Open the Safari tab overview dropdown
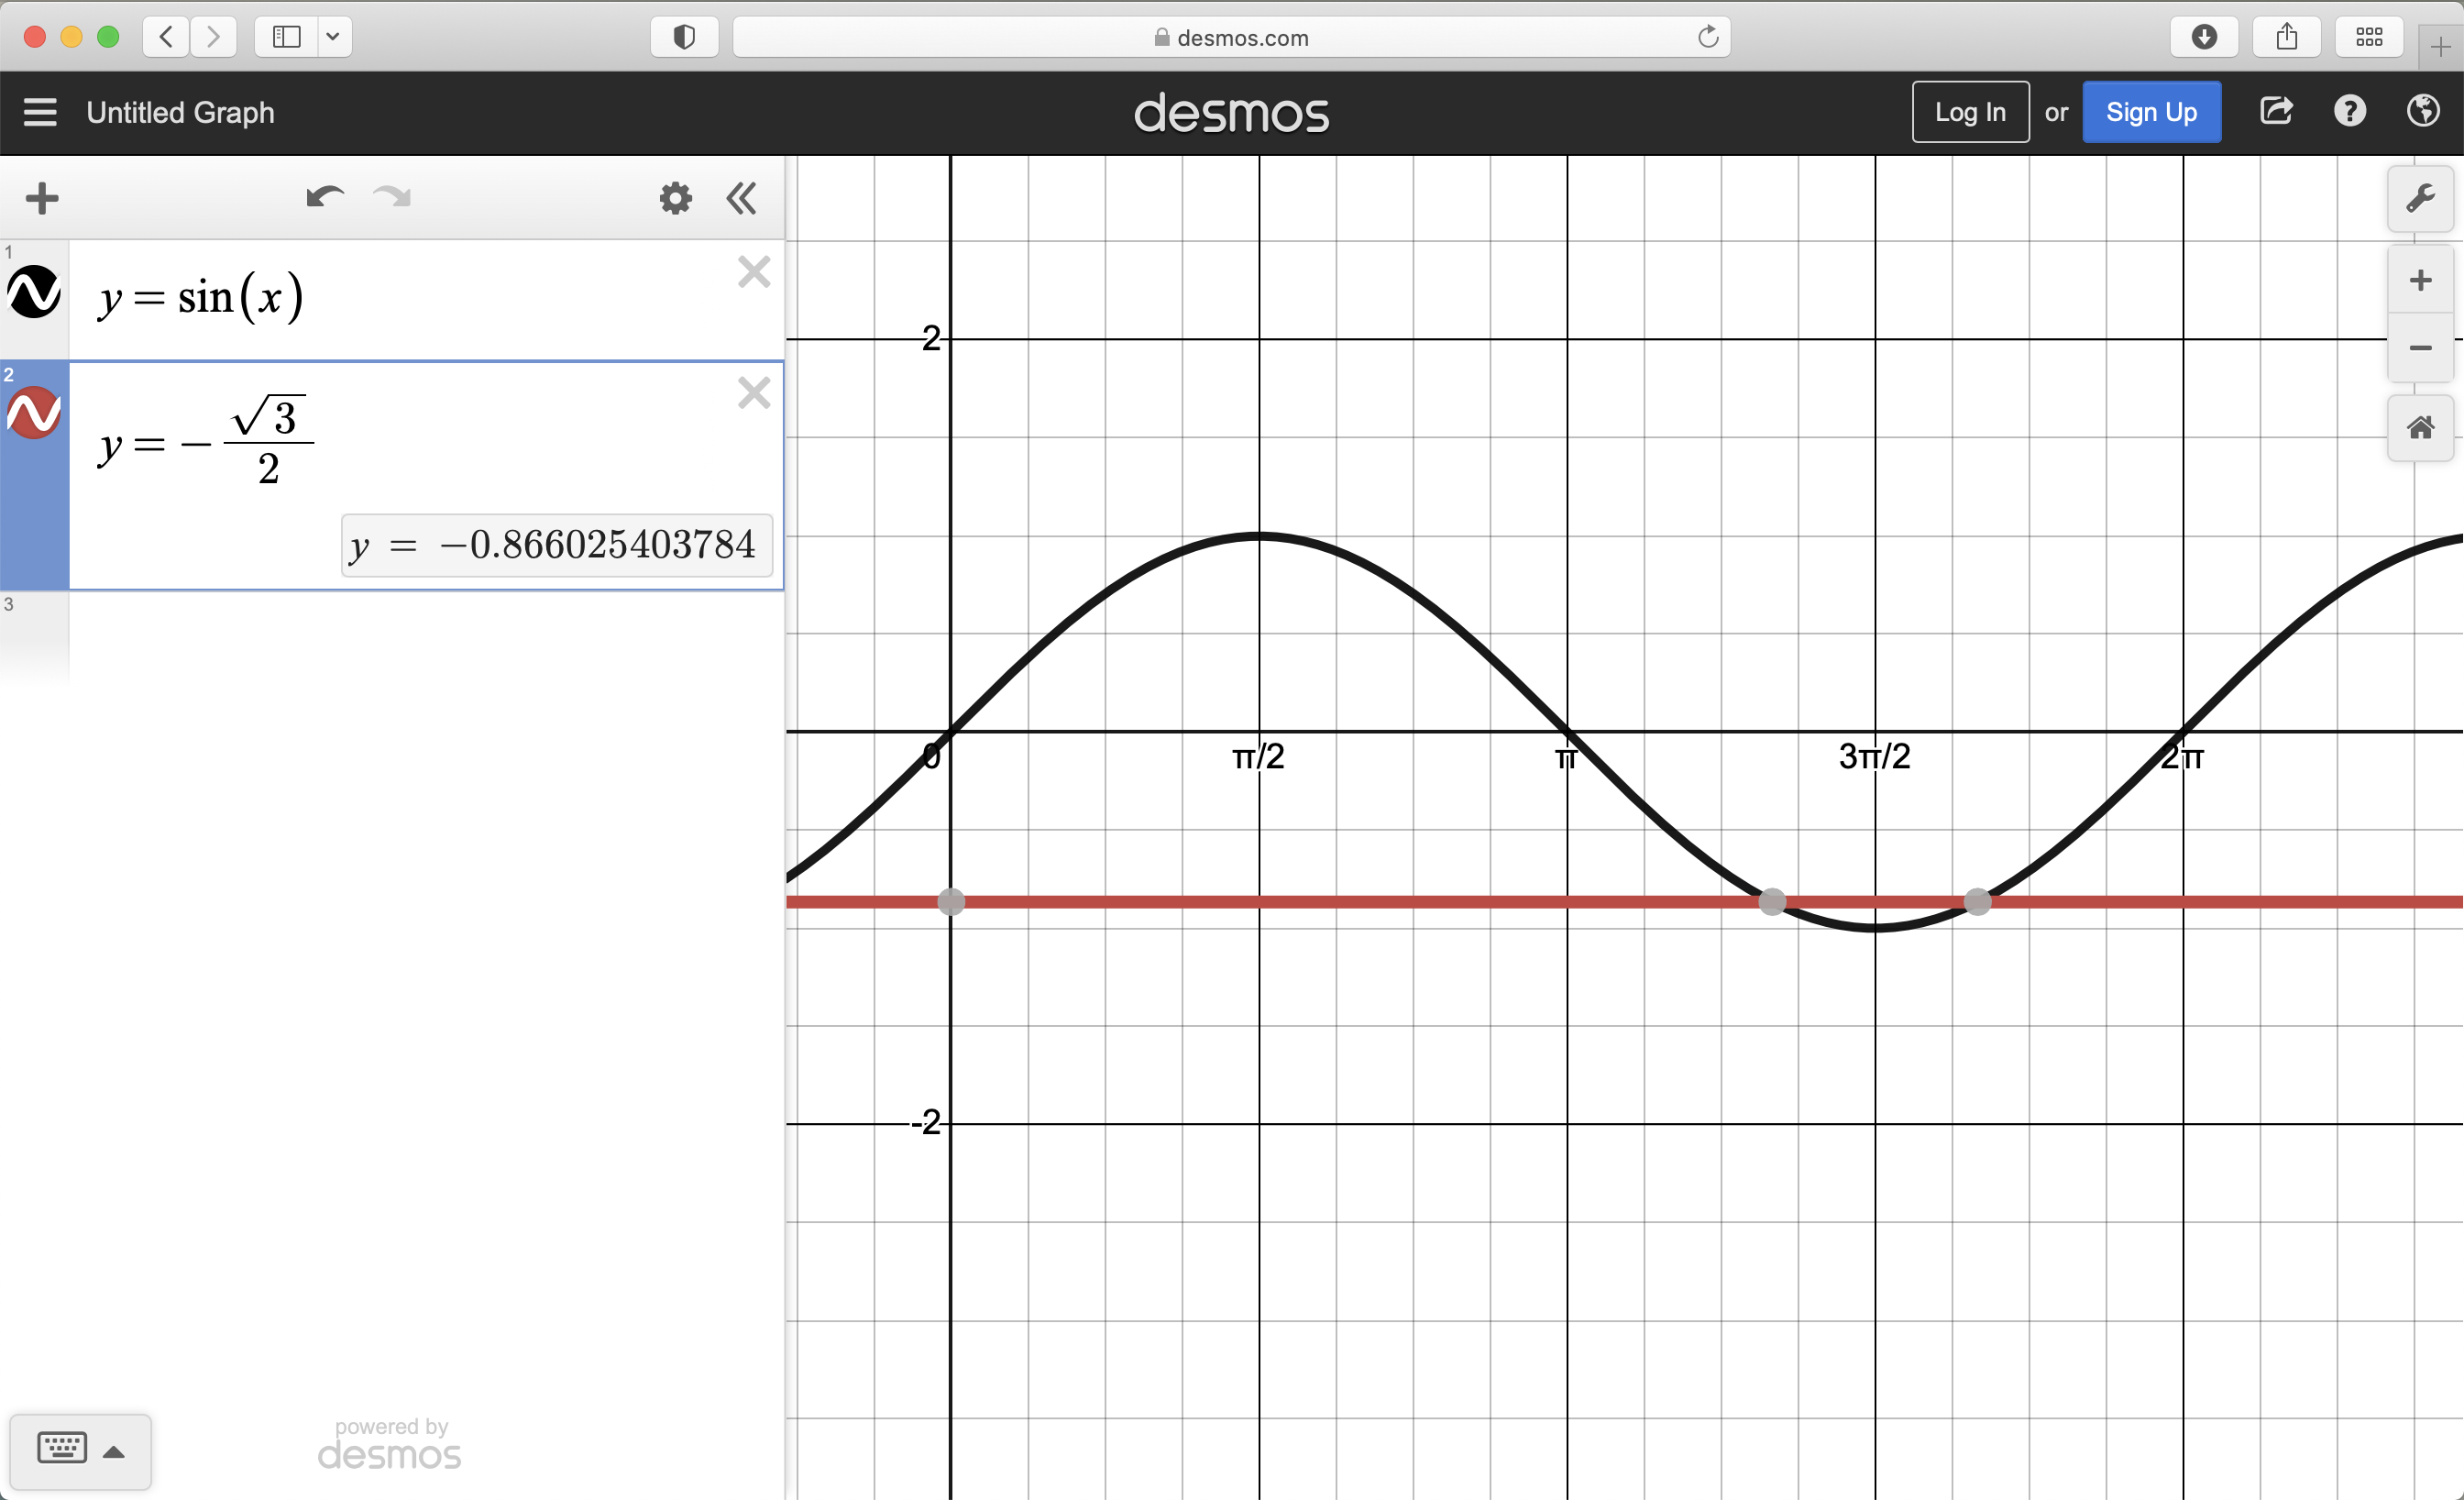Viewport: 2464px width, 1500px height. tap(334, 36)
